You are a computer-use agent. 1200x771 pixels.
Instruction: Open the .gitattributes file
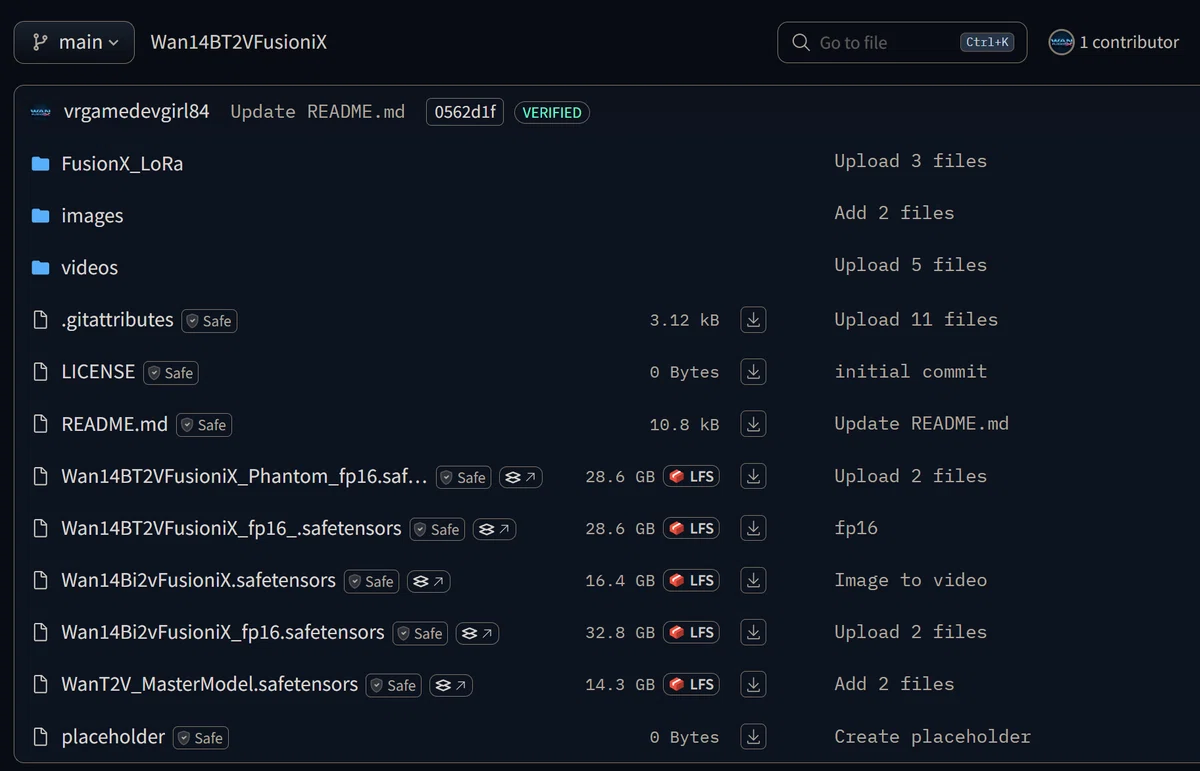click(x=117, y=320)
